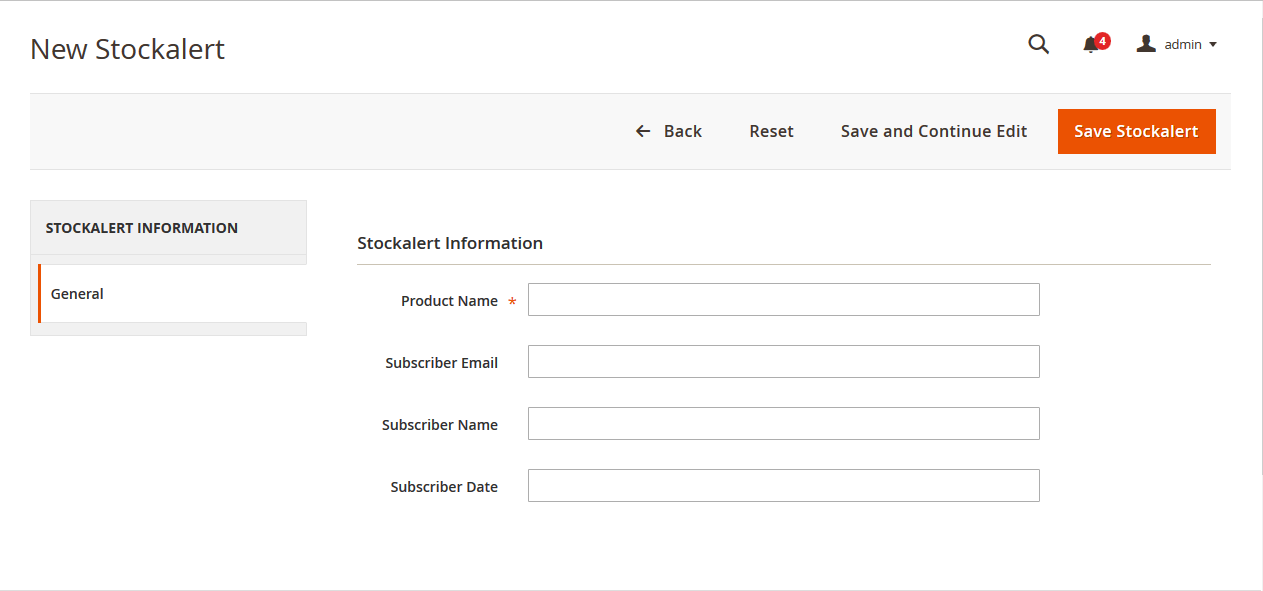
Task: Click the Subscriber Email label
Action: coord(441,363)
